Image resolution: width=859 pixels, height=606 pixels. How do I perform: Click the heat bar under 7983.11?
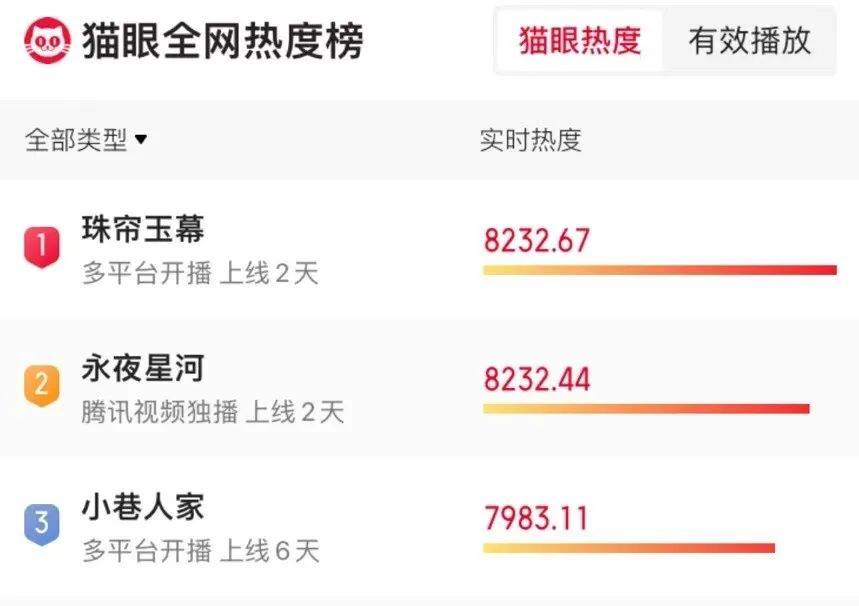tap(629, 548)
